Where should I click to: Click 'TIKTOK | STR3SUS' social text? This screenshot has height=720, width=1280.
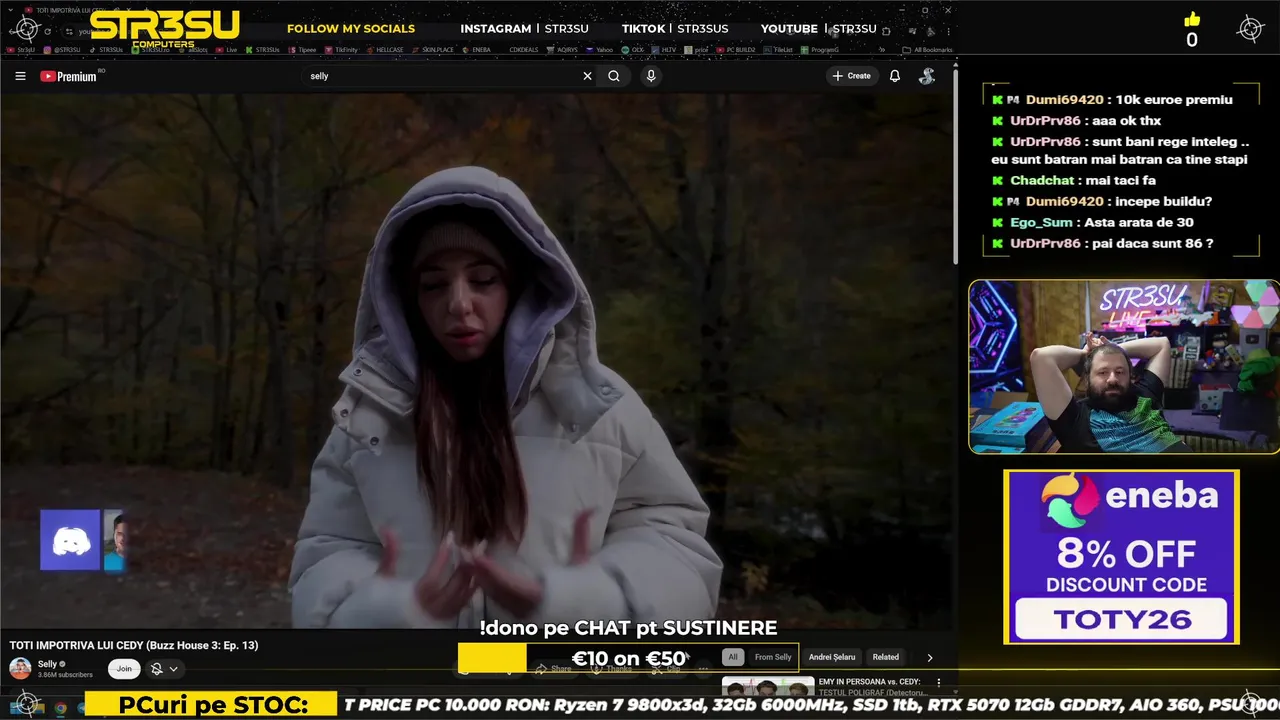coord(675,29)
